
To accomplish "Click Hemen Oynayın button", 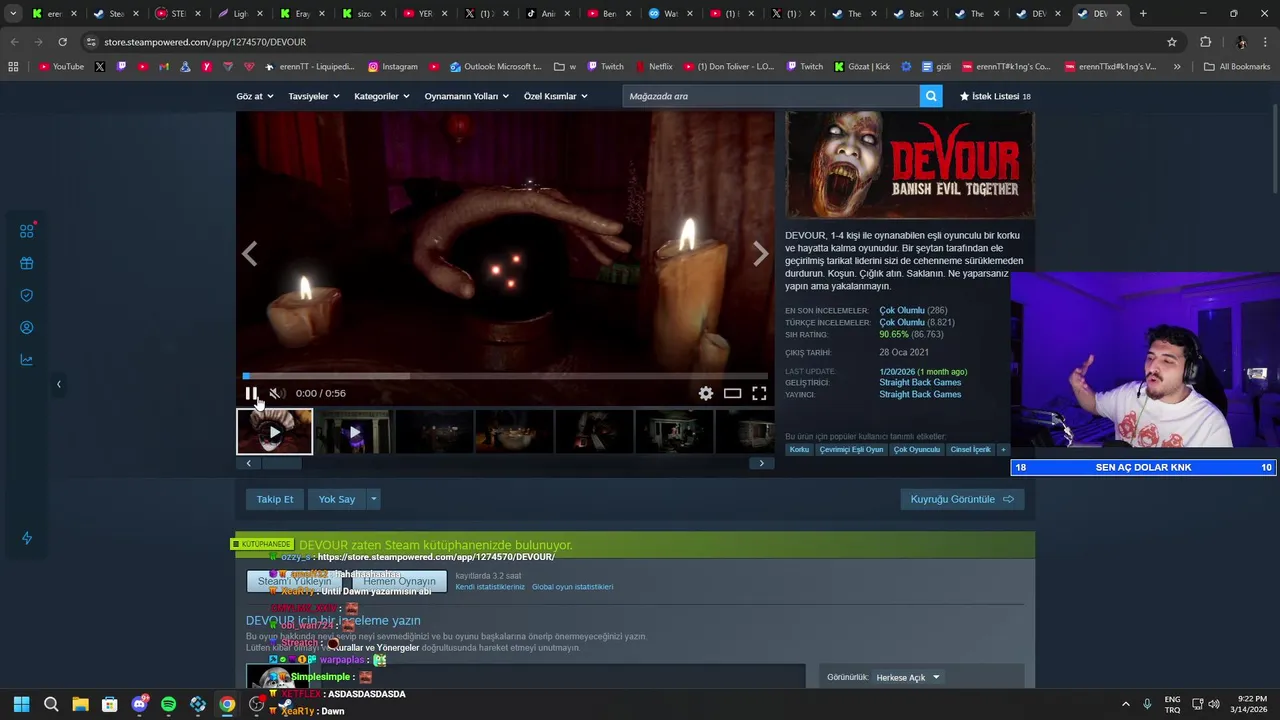I will (399, 581).
